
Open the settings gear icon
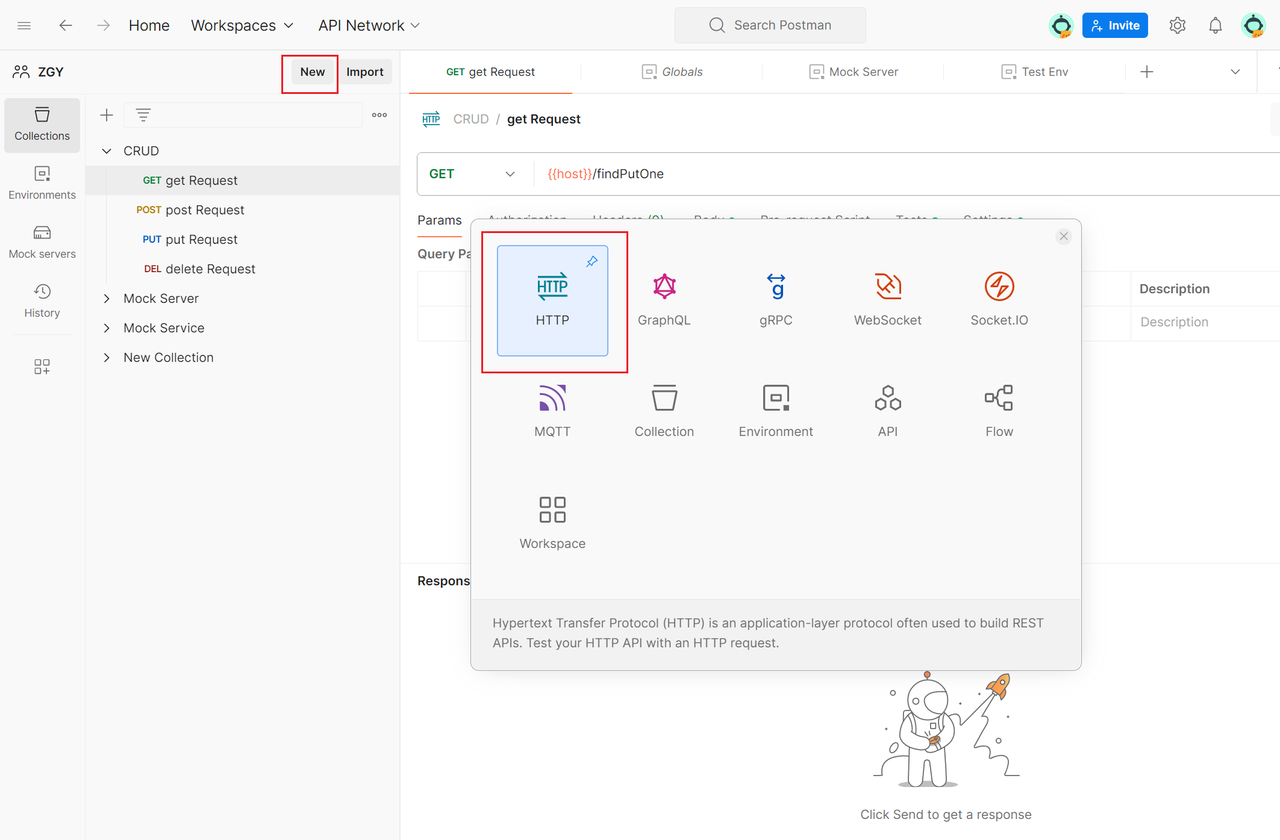tap(1178, 25)
